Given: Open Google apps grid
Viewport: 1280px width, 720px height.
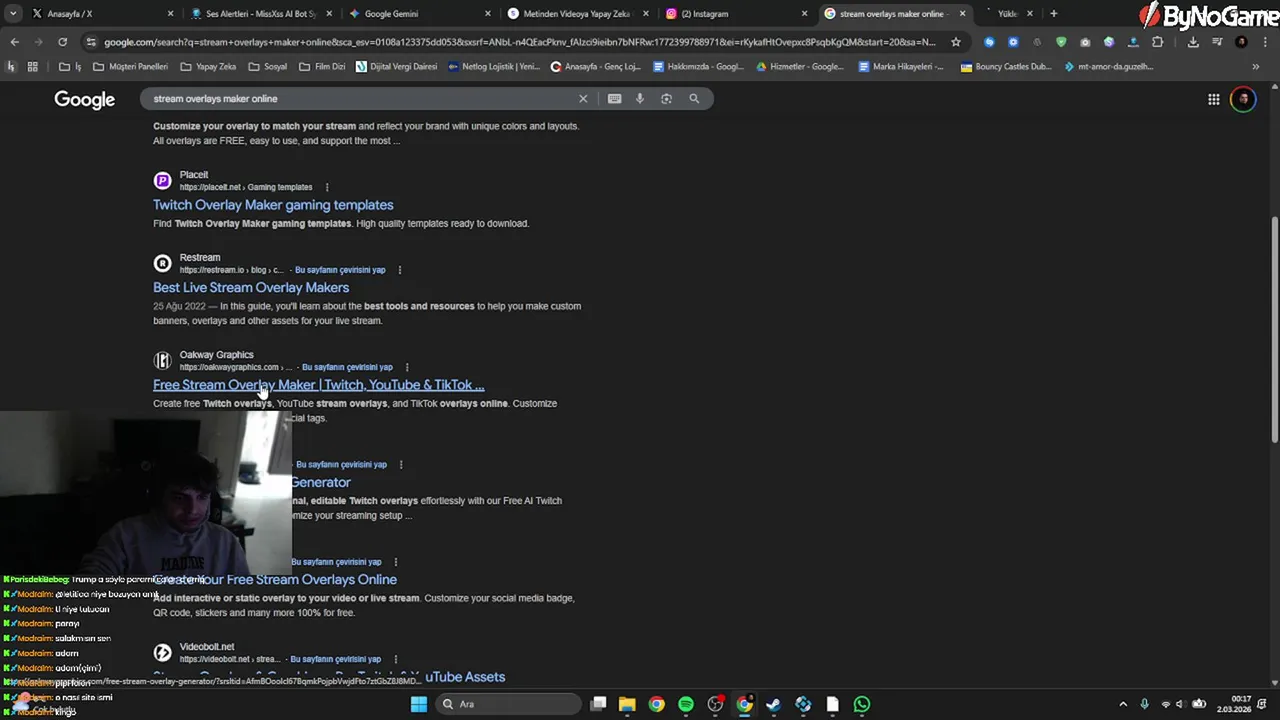Looking at the screenshot, I should tap(1213, 99).
